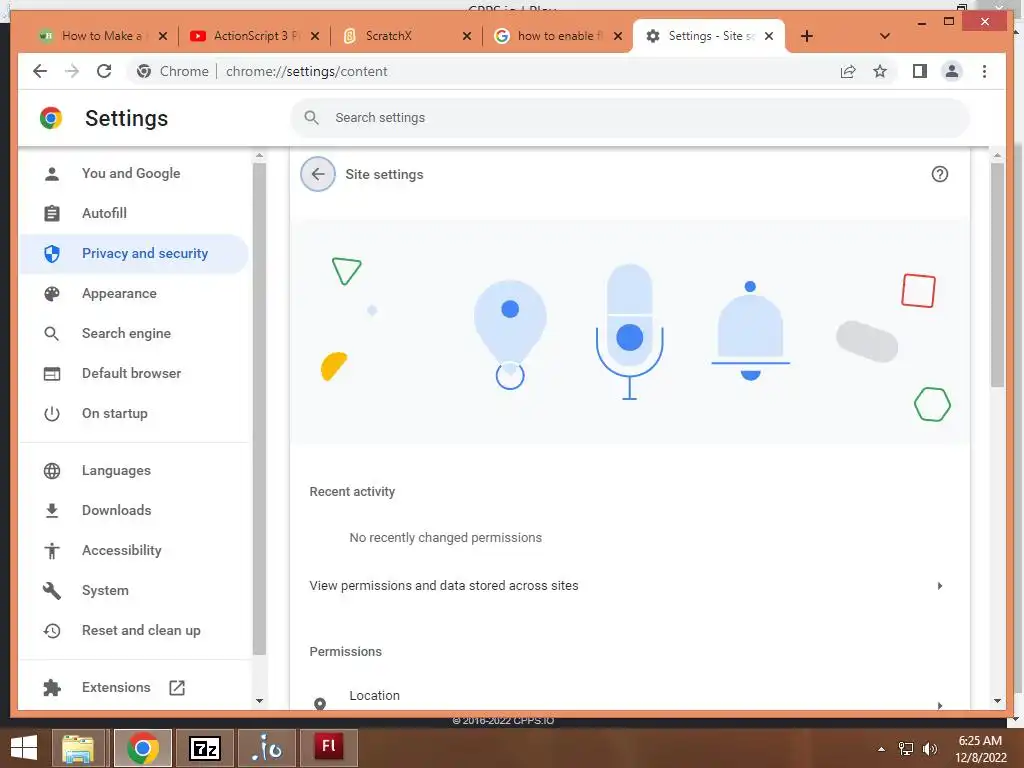Open the side panel icon
1024x768 pixels.
pyautogui.click(x=920, y=71)
